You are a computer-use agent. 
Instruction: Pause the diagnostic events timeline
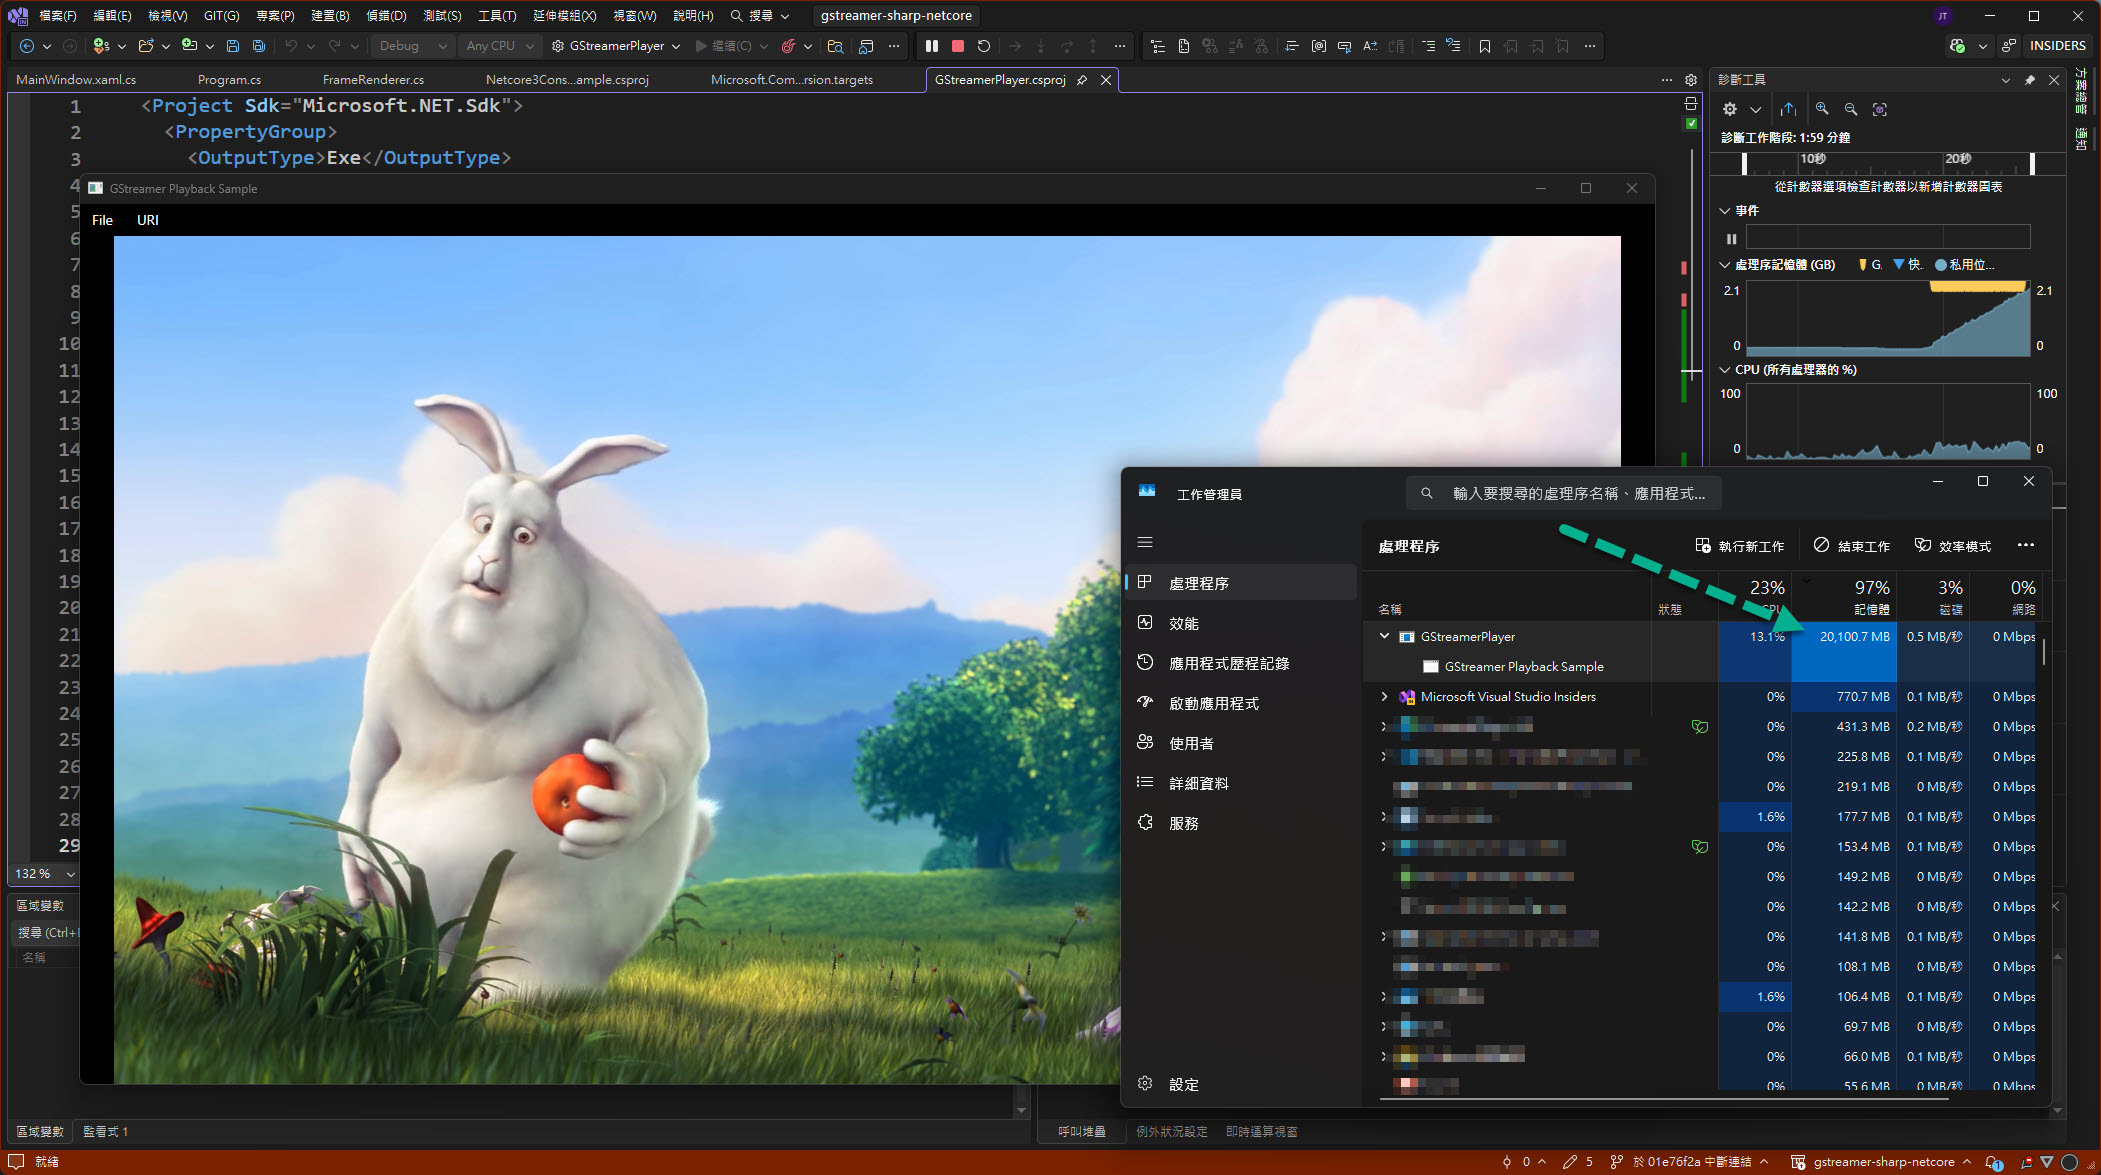(x=1732, y=238)
